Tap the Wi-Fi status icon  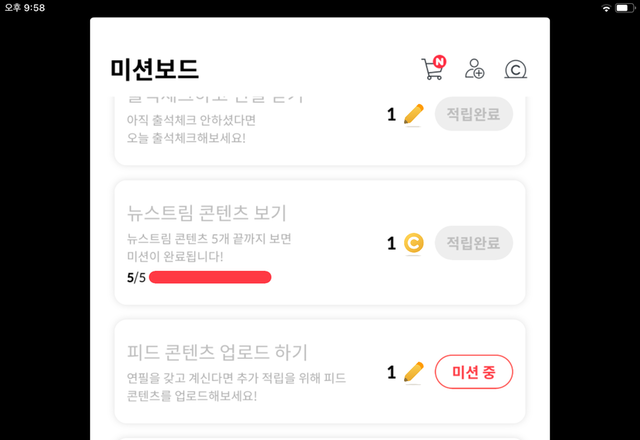pyautogui.click(x=605, y=8)
